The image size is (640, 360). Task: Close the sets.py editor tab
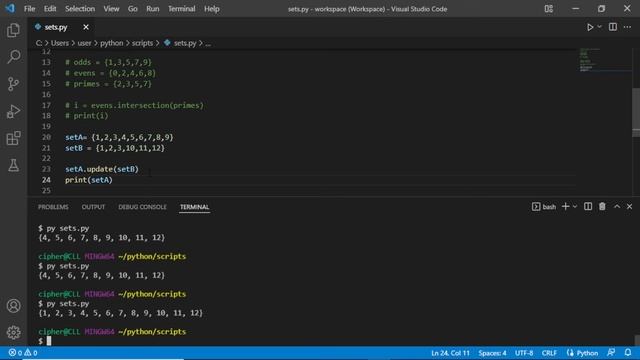pyautogui.click(x=86, y=27)
